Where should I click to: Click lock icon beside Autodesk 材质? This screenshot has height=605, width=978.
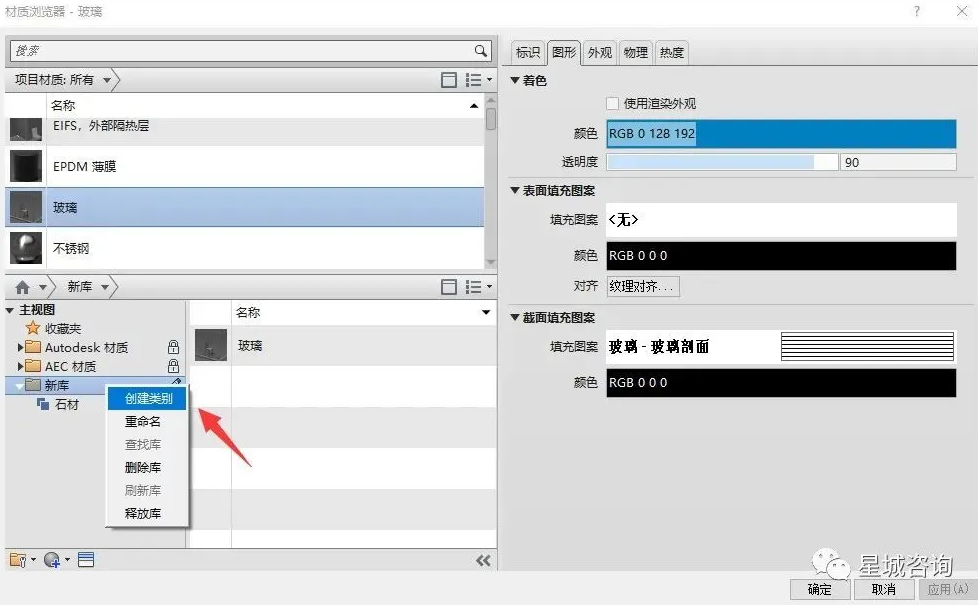173,347
